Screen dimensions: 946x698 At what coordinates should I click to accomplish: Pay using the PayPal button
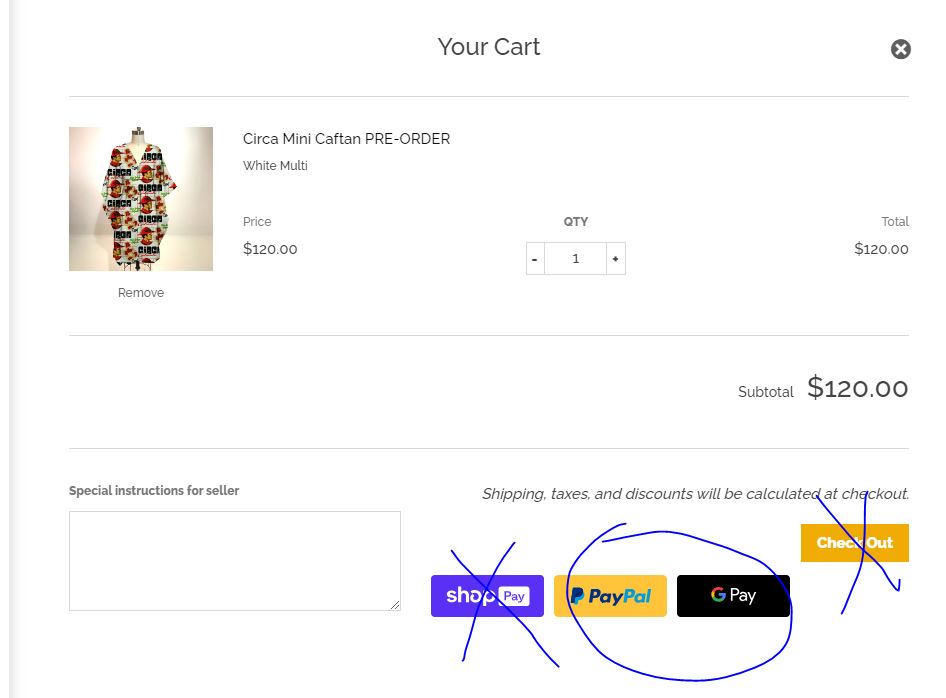pyautogui.click(x=610, y=596)
